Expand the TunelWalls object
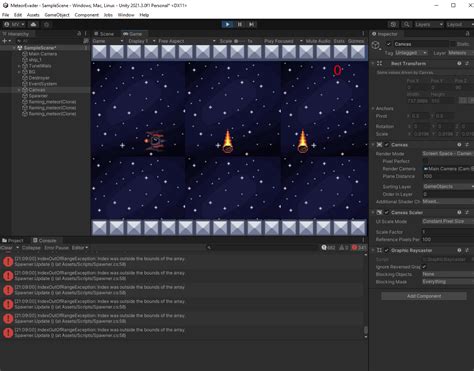474x371 pixels. pyautogui.click(x=19, y=66)
